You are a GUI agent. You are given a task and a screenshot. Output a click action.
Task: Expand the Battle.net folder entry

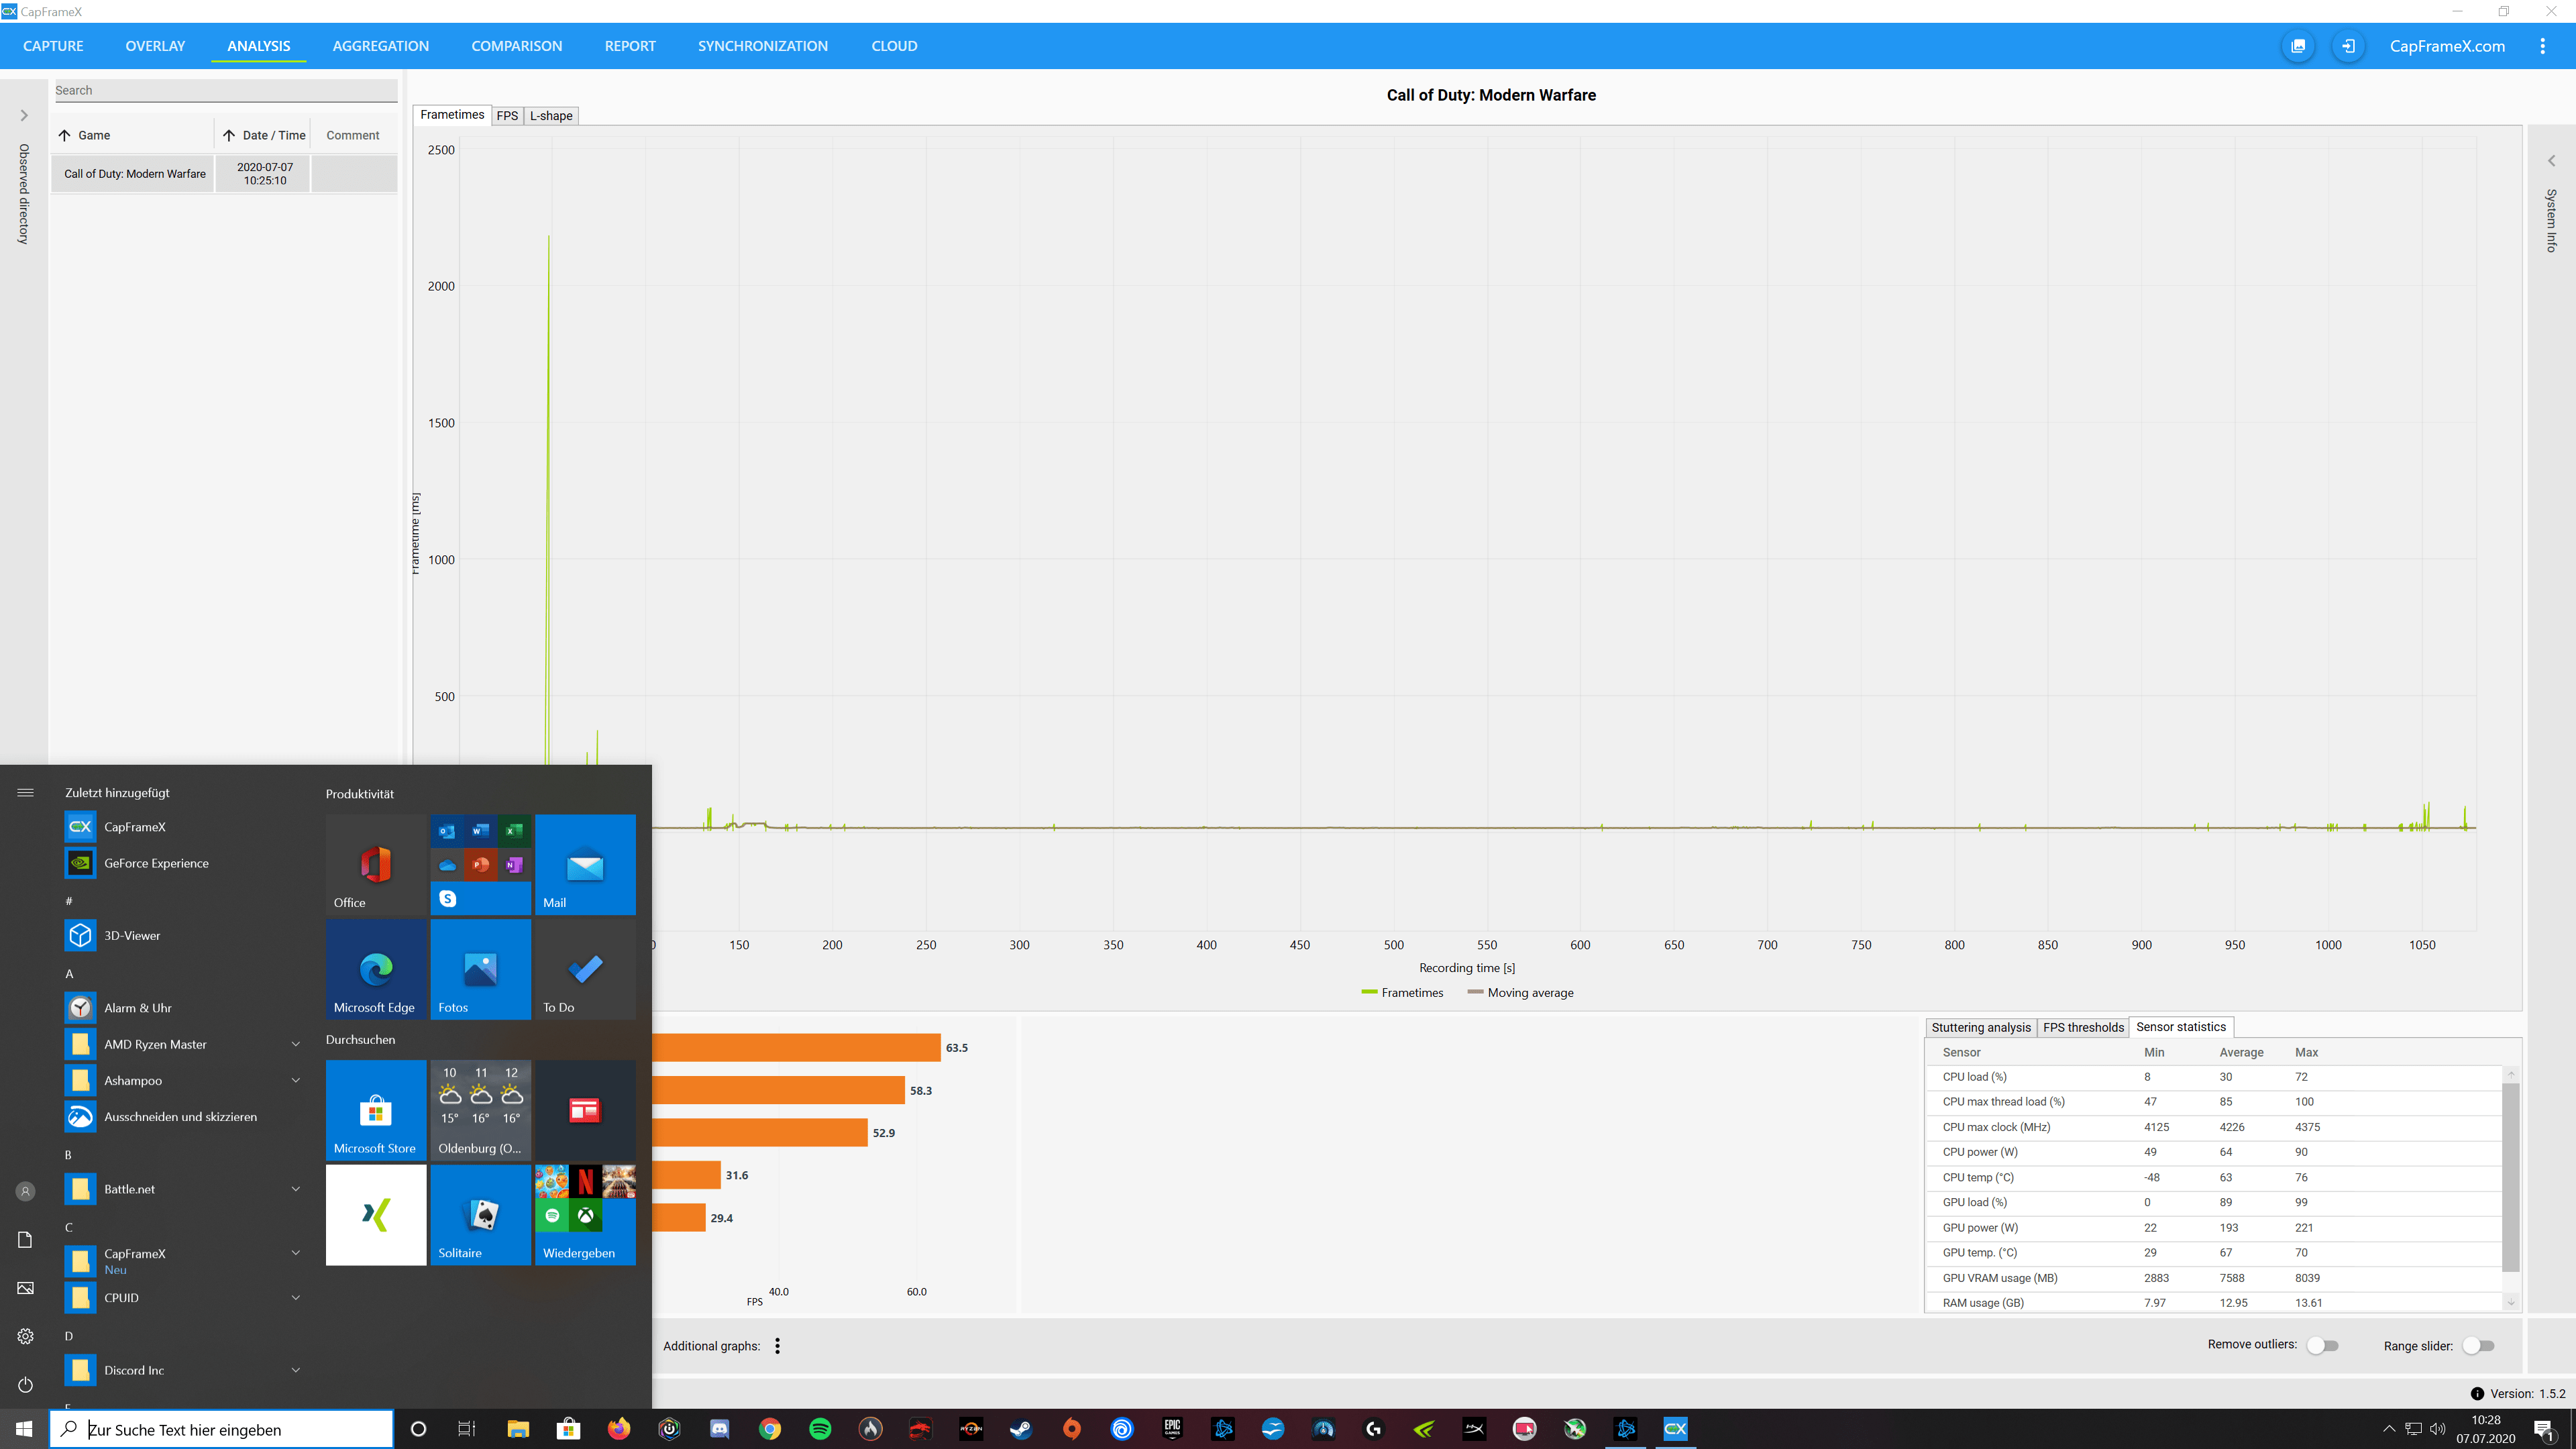(x=295, y=1189)
